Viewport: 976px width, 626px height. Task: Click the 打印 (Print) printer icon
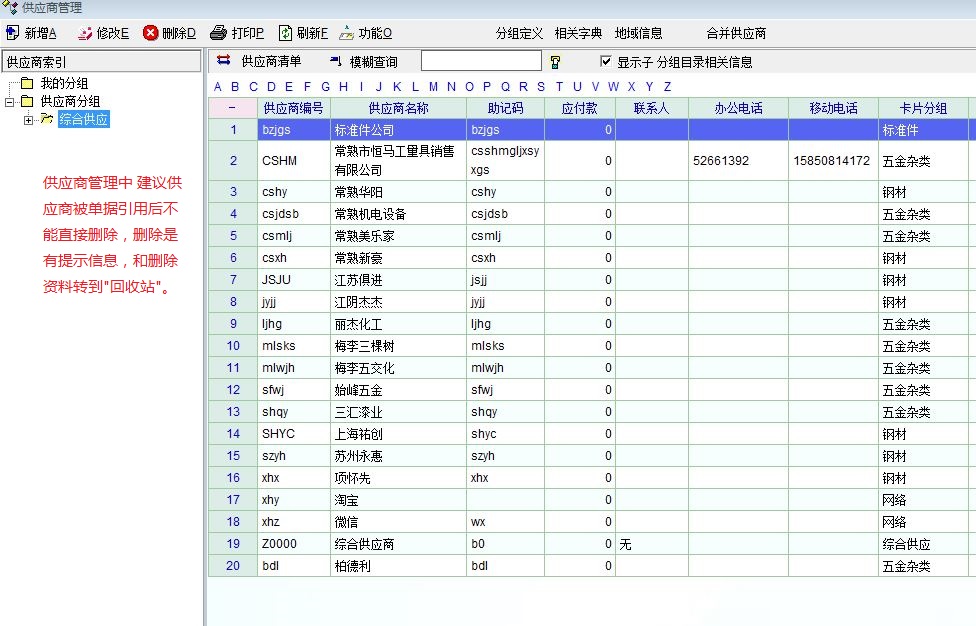coord(219,33)
